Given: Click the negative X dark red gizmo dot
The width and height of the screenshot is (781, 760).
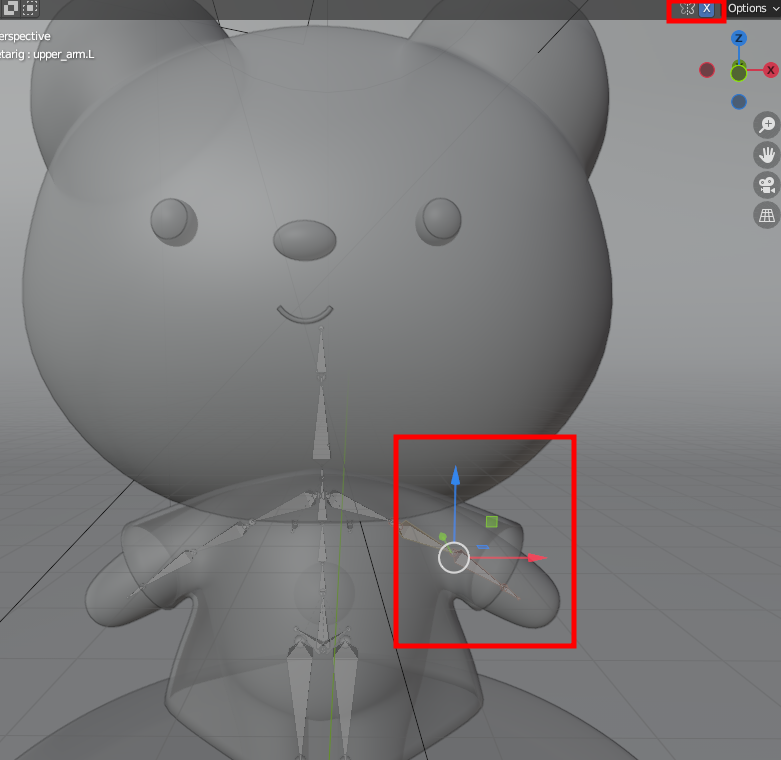Looking at the screenshot, I should coord(707,70).
